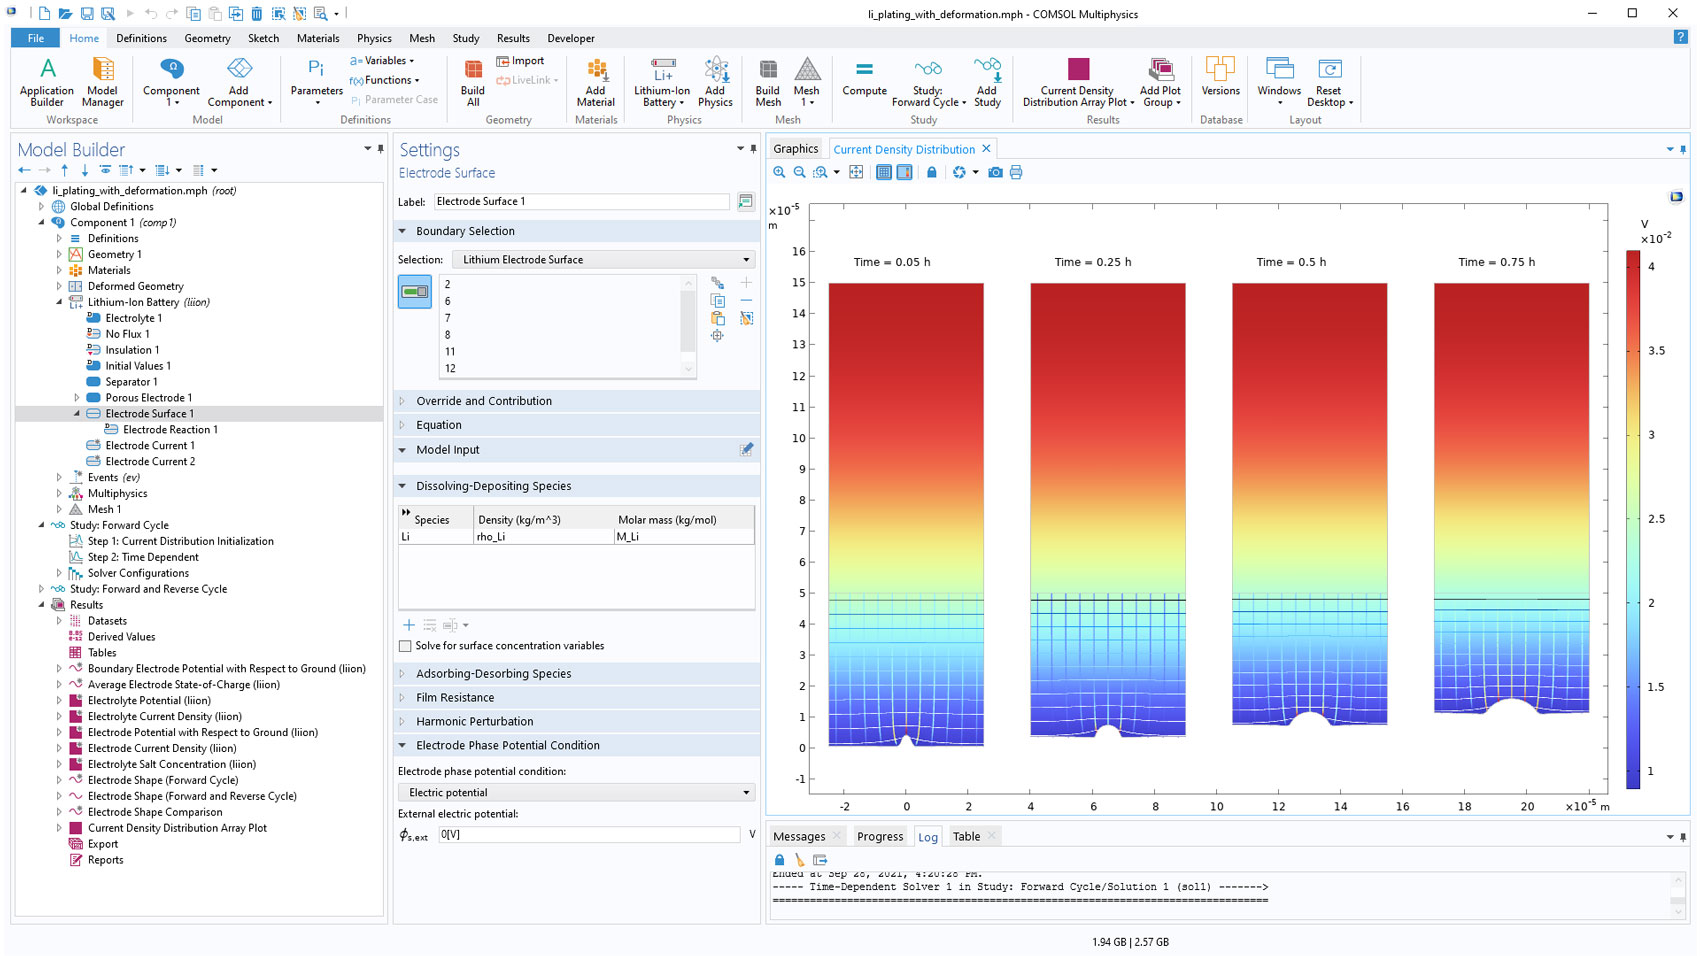Toggle the active selection switch for boundaries
The height and width of the screenshot is (956, 1700).
(x=415, y=292)
